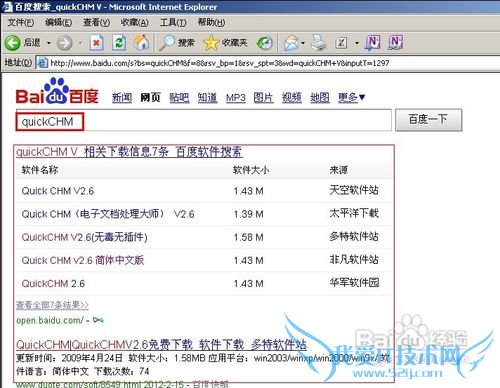Click the 1.58 M size value

pyautogui.click(x=248, y=237)
